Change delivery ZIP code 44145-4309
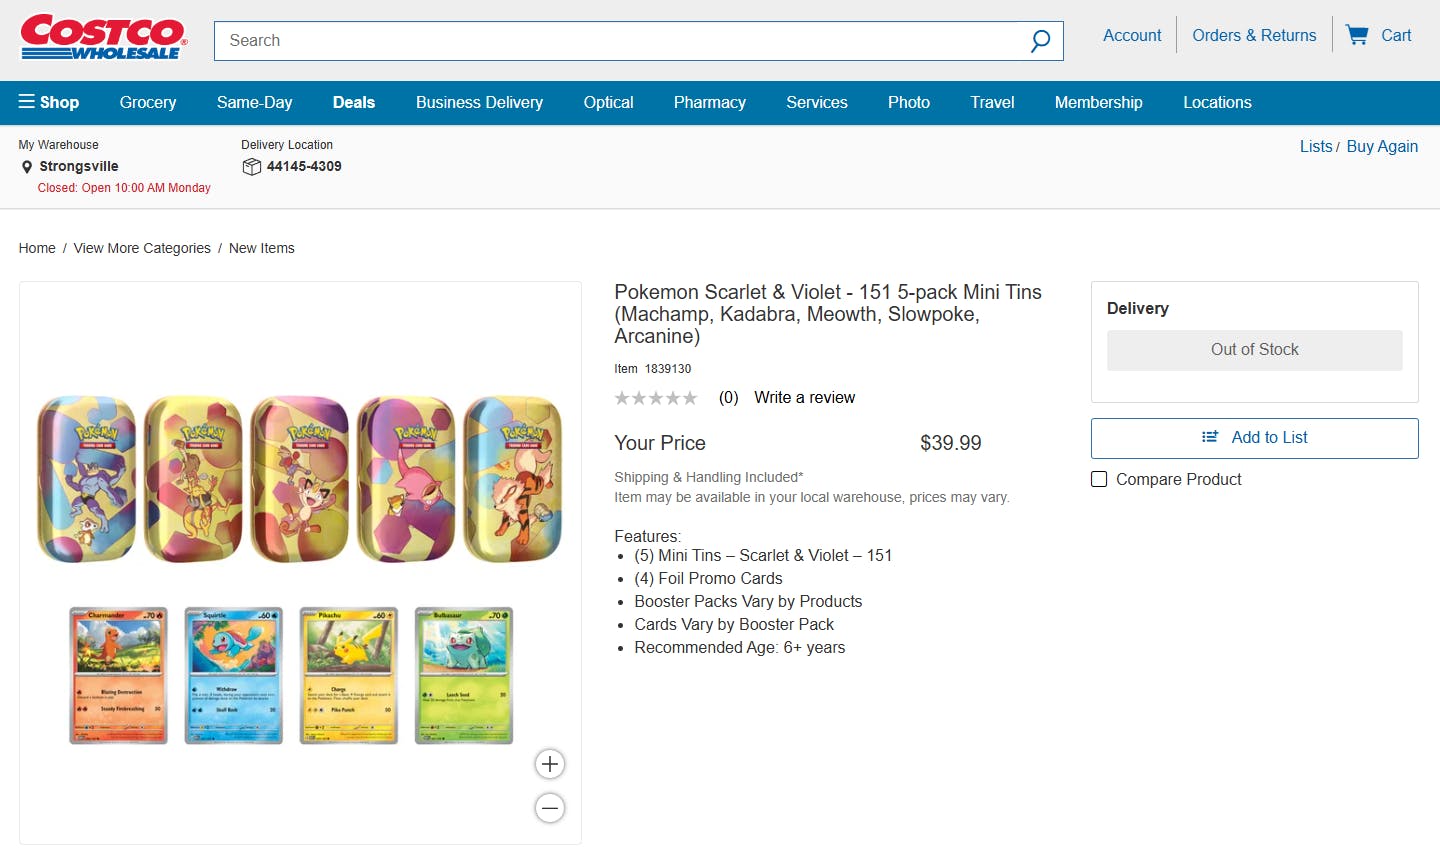Screen dimensions: 1440x865 pos(304,166)
